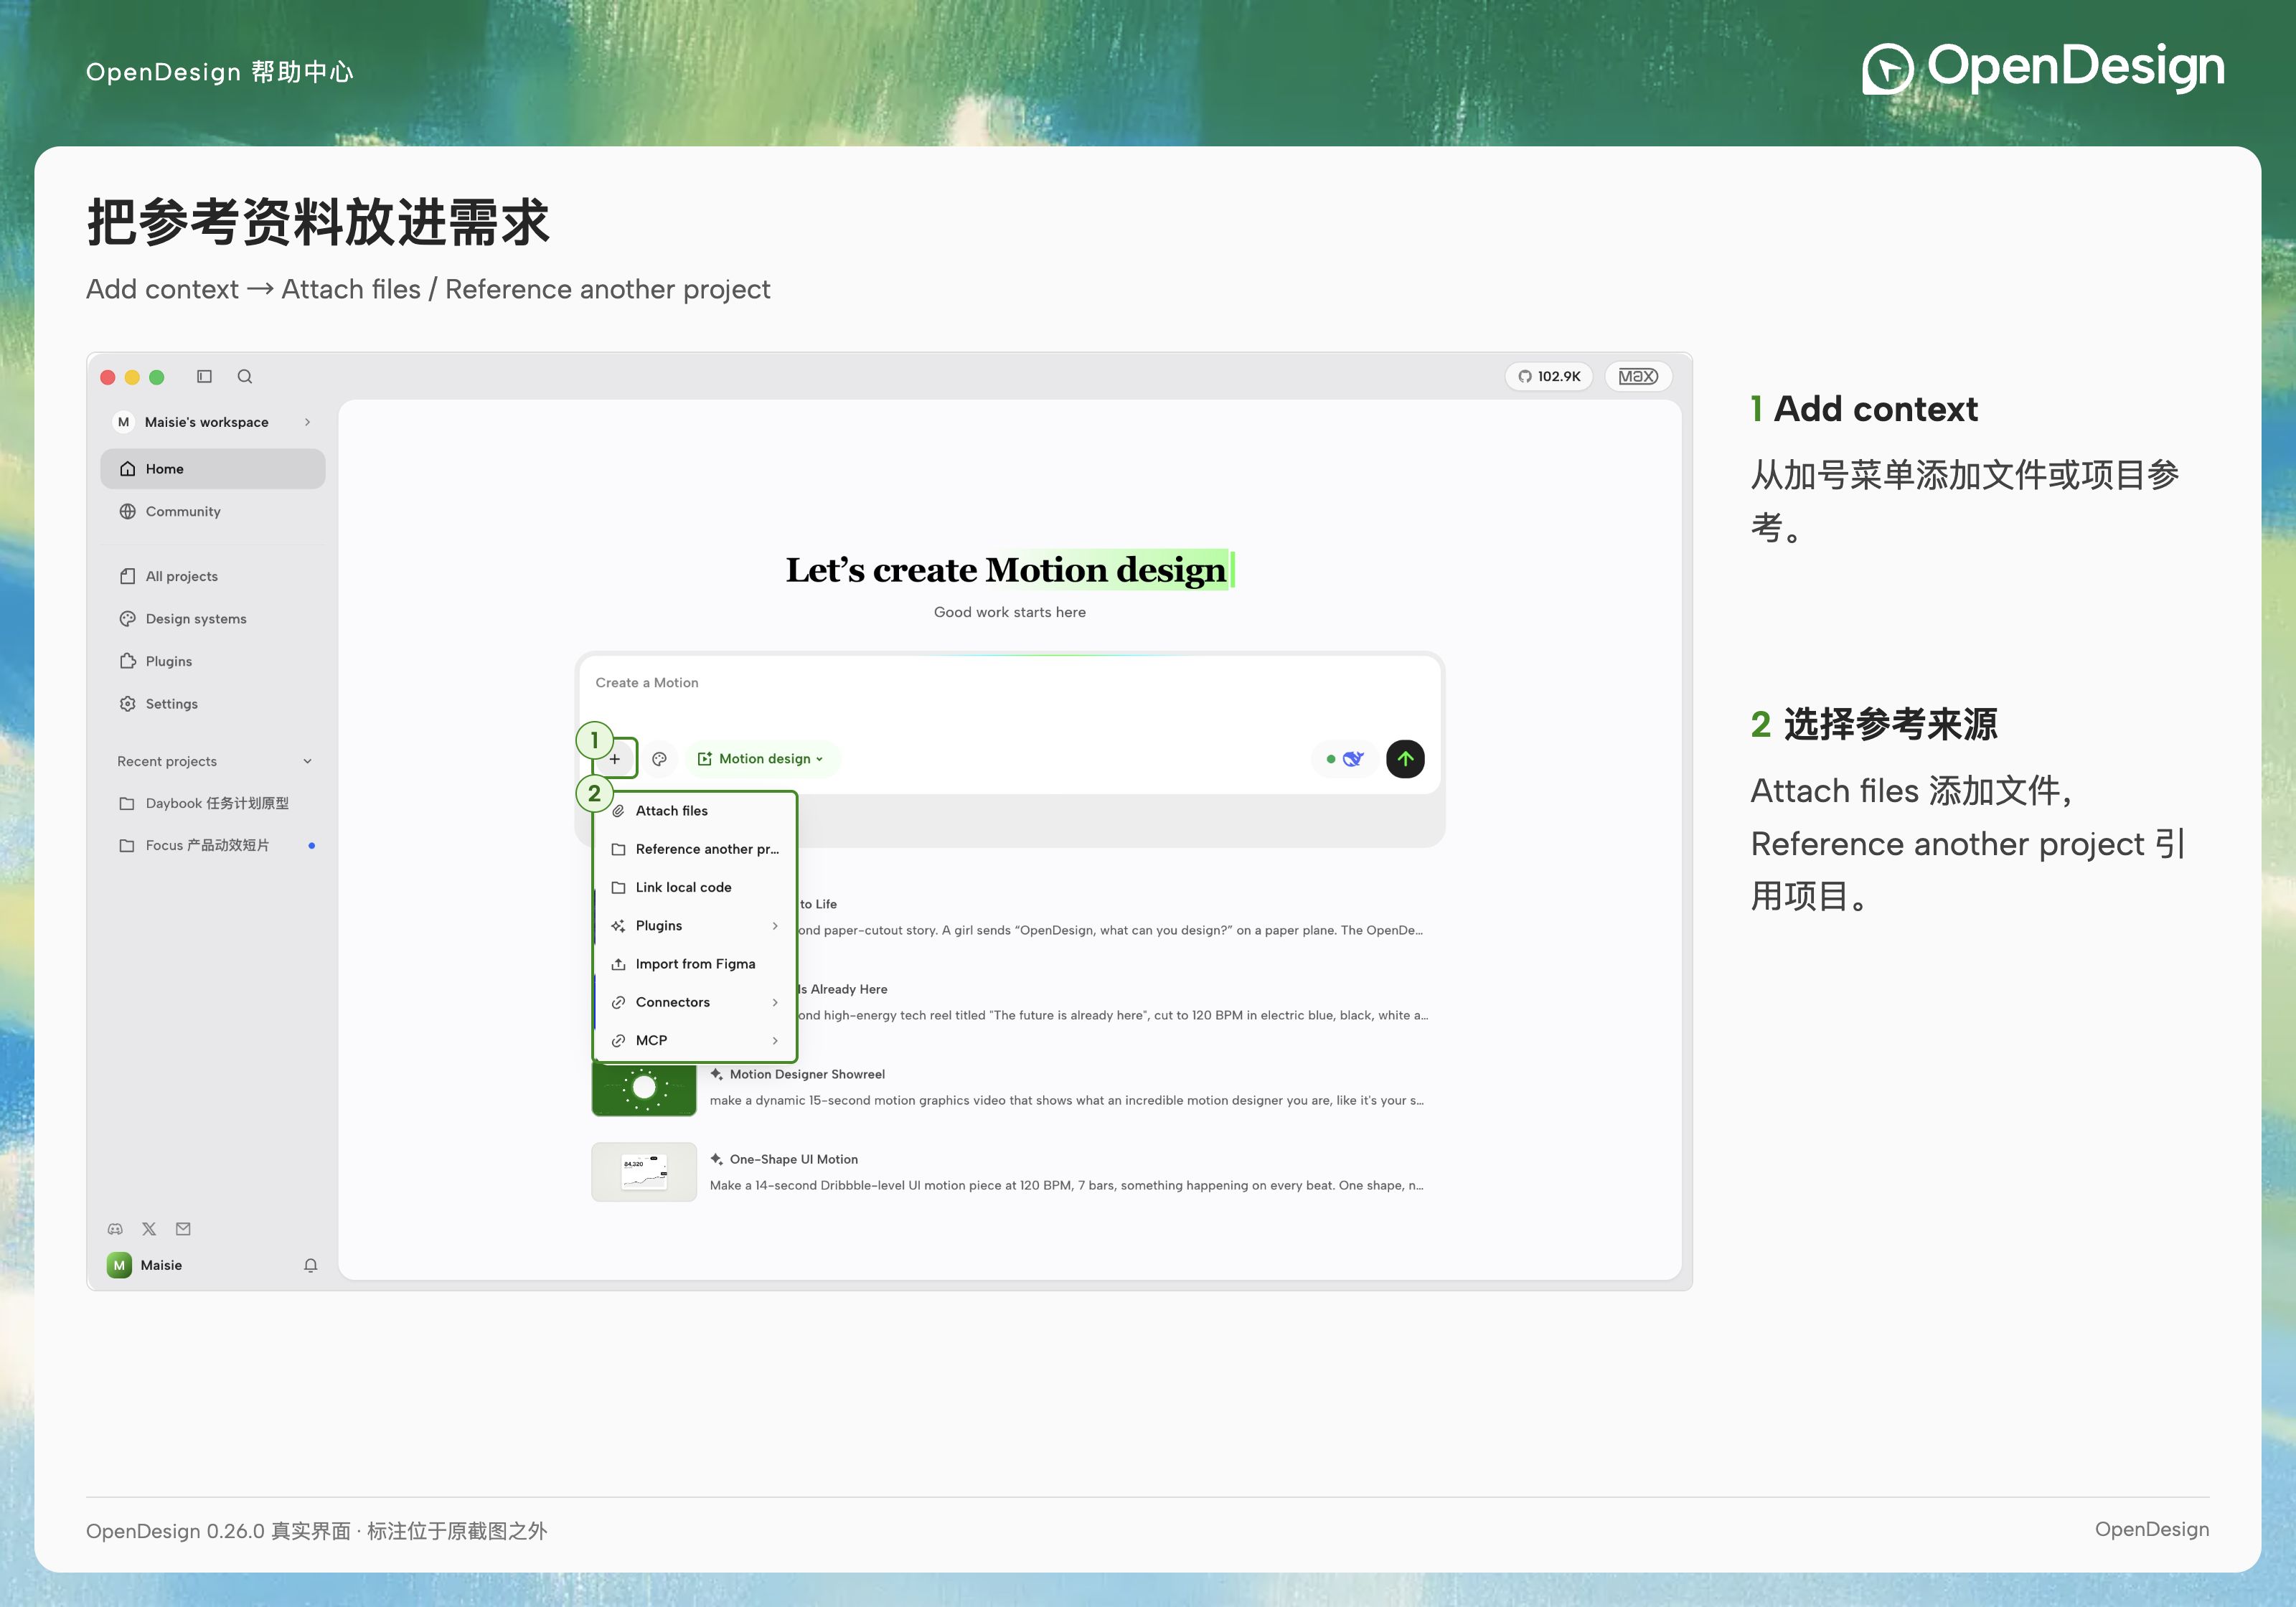Click the Let's create Motion design heading
2296x1607 pixels.
(1009, 570)
